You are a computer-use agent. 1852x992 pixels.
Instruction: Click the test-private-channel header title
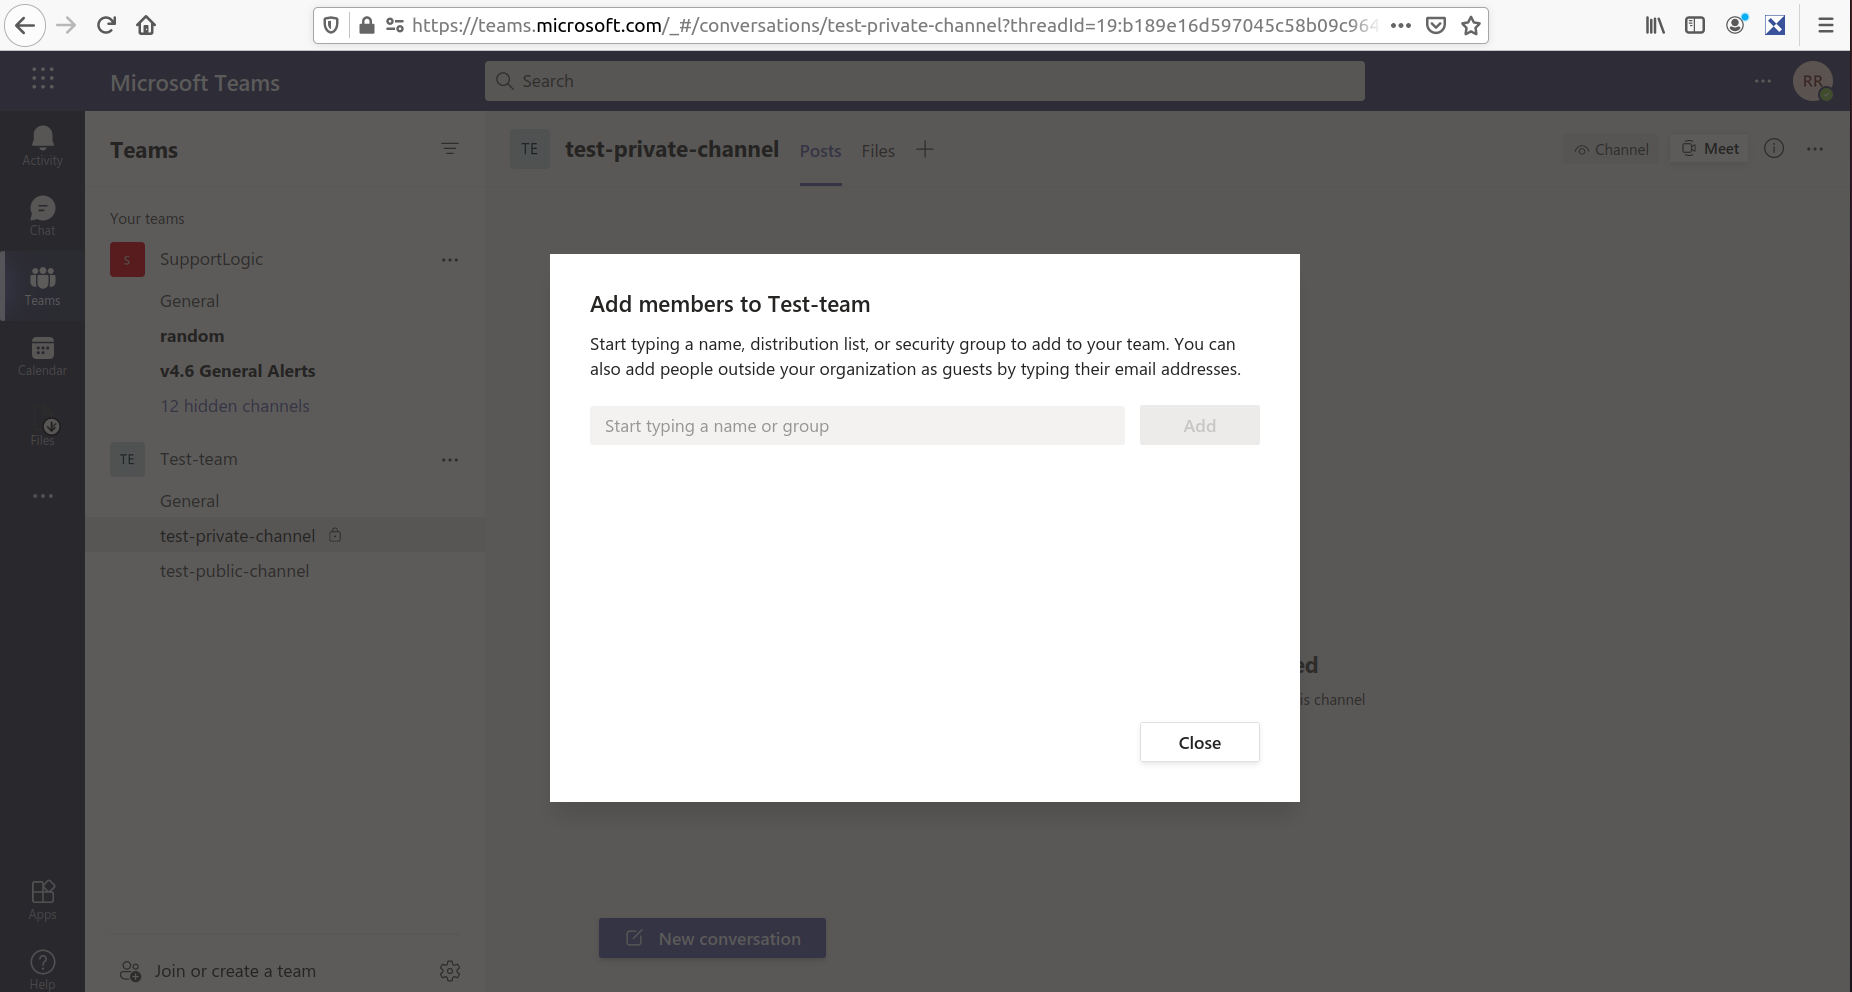672,149
